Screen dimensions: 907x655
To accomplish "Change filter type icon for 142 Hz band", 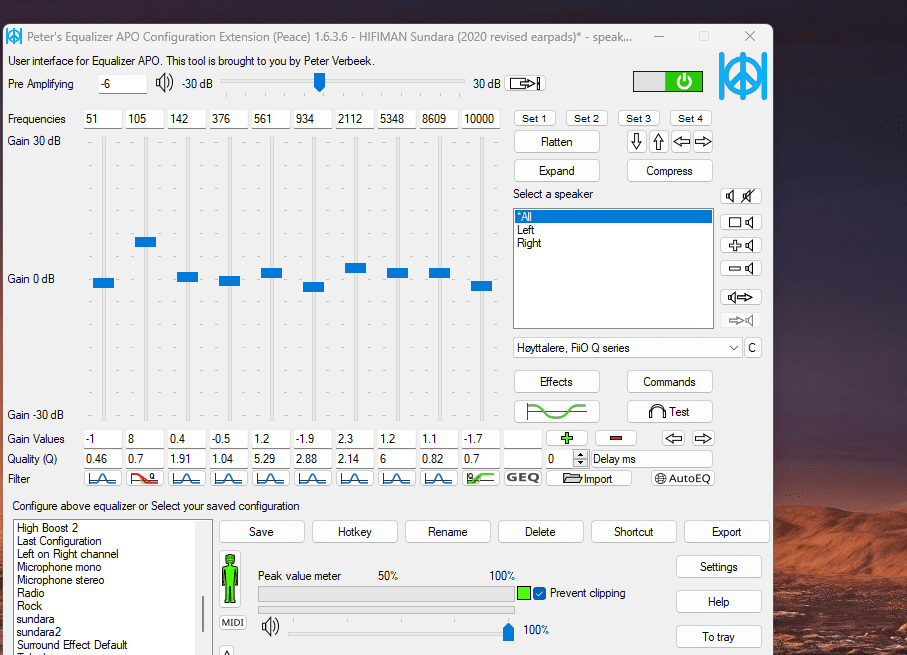I will (187, 479).
